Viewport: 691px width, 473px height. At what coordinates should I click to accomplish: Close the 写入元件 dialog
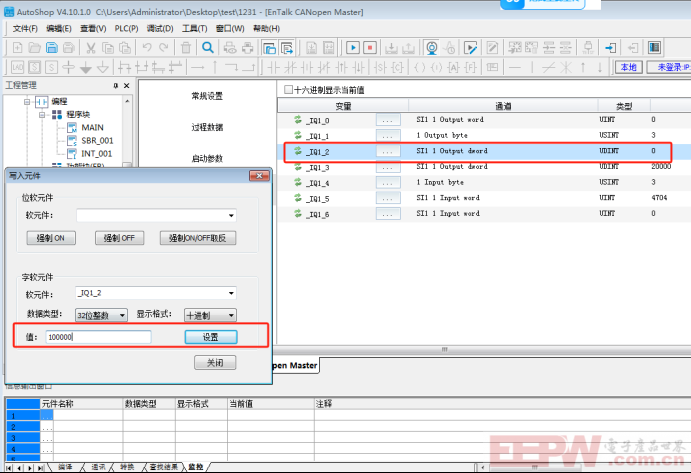click(x=259, y=176)
